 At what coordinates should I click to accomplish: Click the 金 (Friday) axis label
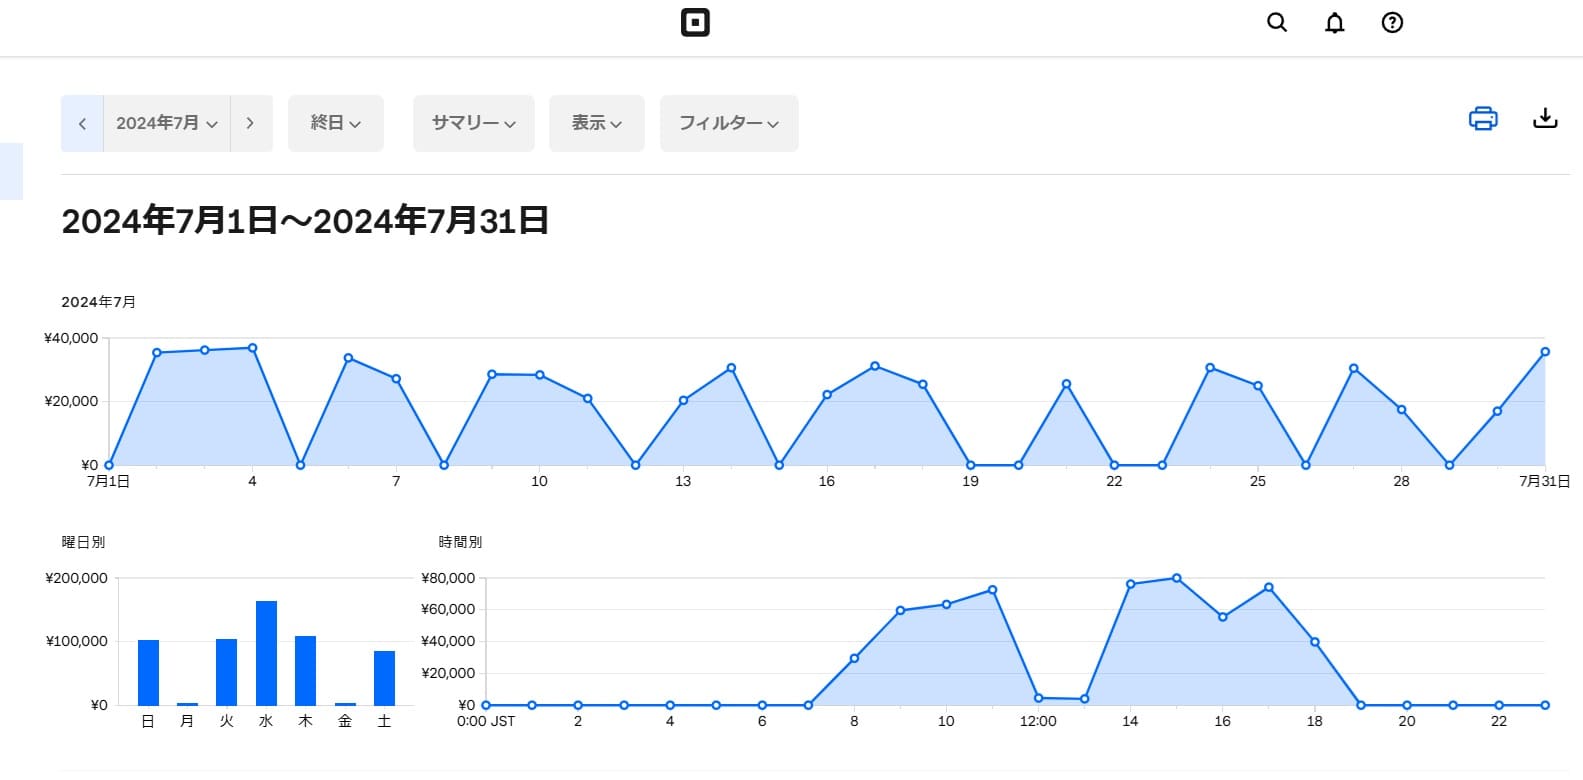pos(345,721)
